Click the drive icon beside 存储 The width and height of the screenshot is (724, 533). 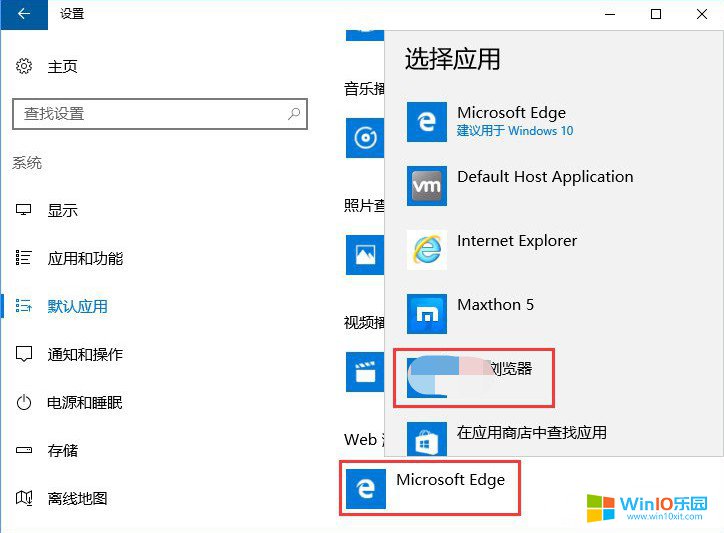(24, 450)
